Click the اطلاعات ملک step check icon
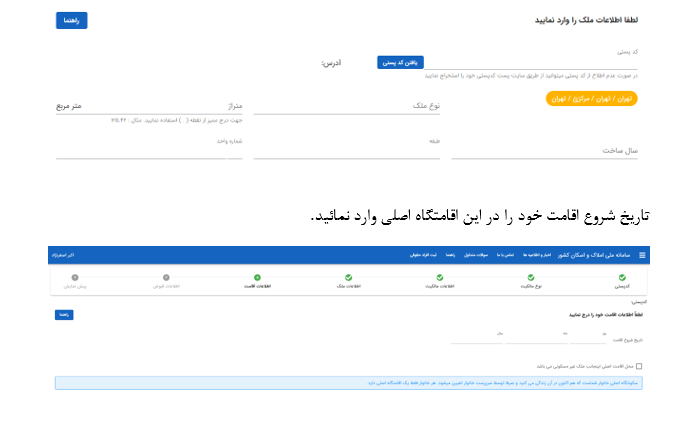 pyautogui.click(x=348, y=277)
